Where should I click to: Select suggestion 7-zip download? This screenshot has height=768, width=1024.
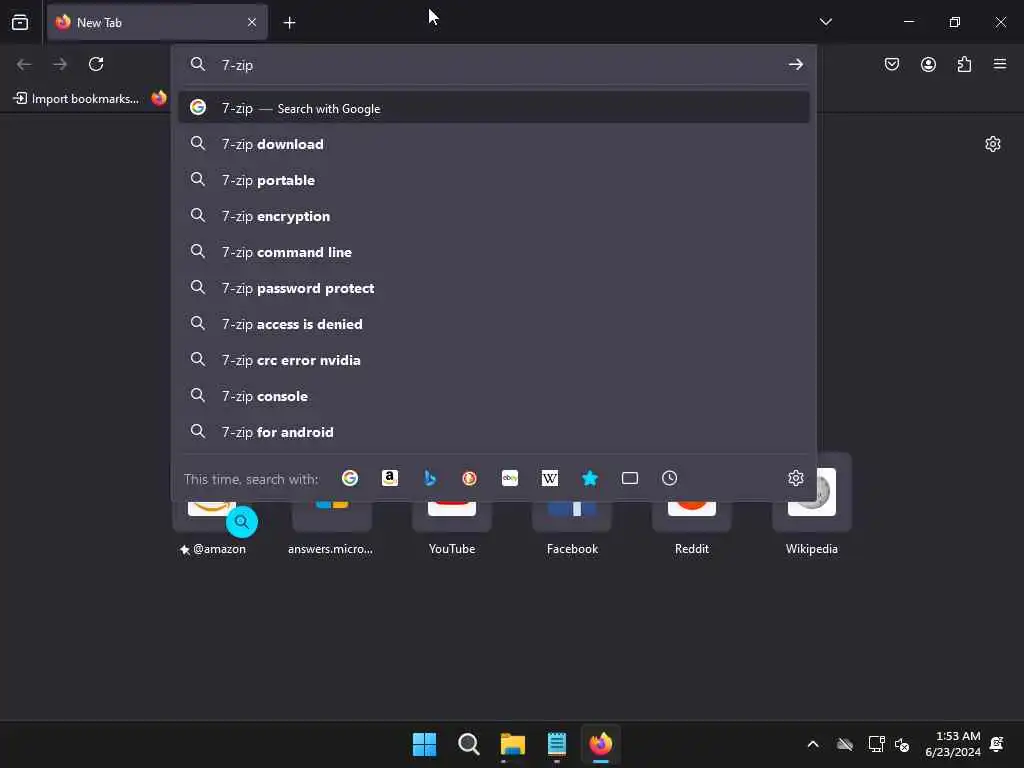click(x=494, y=144)
